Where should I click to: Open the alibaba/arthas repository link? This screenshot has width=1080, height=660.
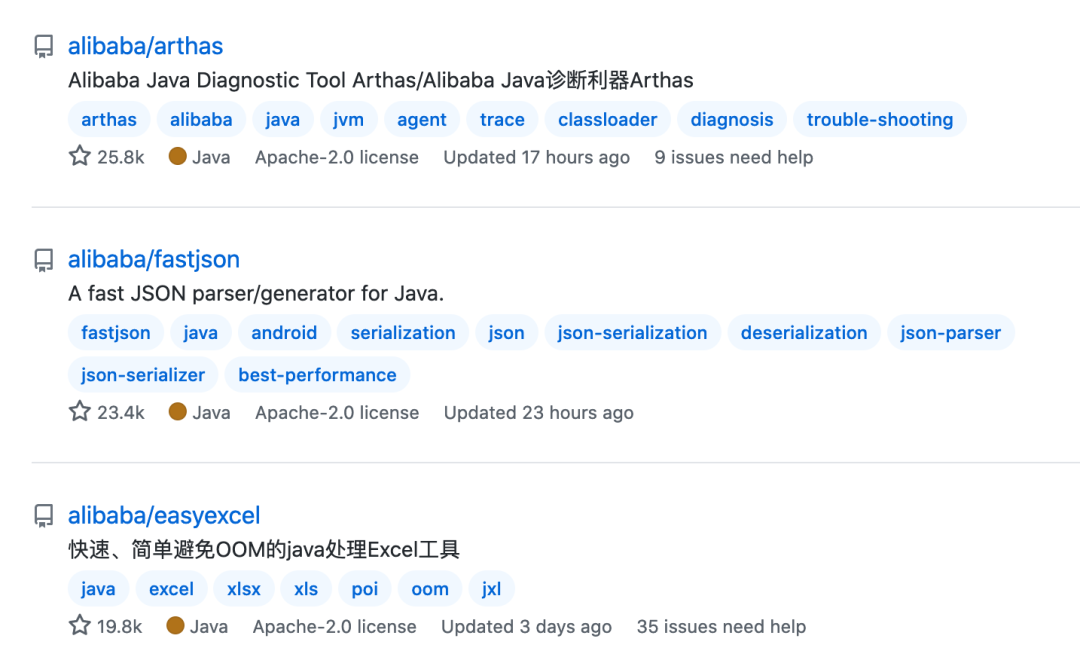point(145,46)
